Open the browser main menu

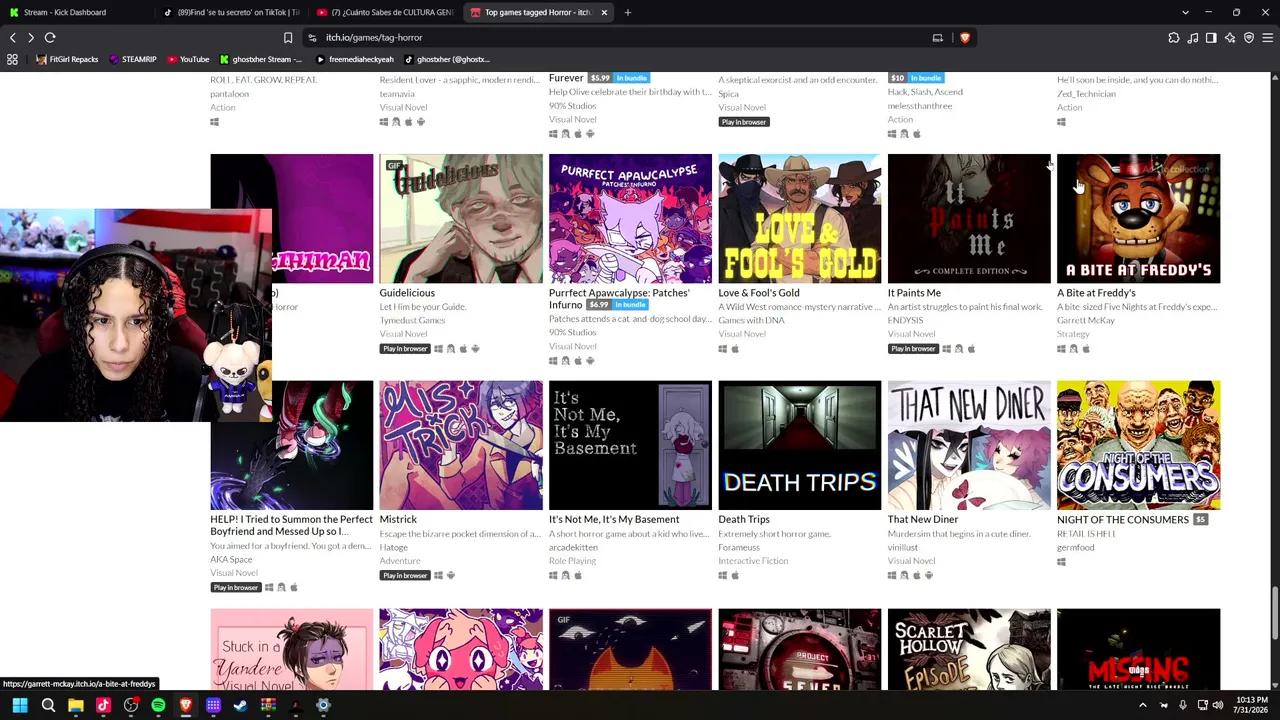pos(1267,38)
